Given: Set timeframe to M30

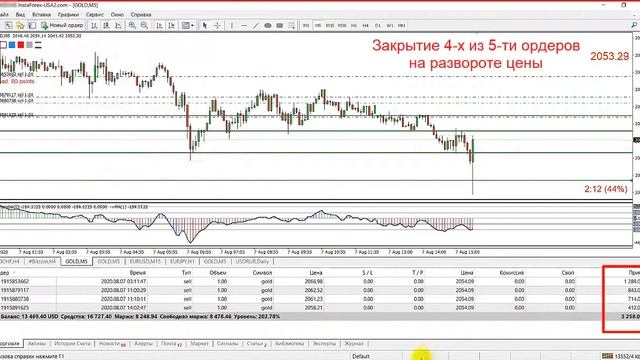Looking at the screenshot, I should 342,25.
